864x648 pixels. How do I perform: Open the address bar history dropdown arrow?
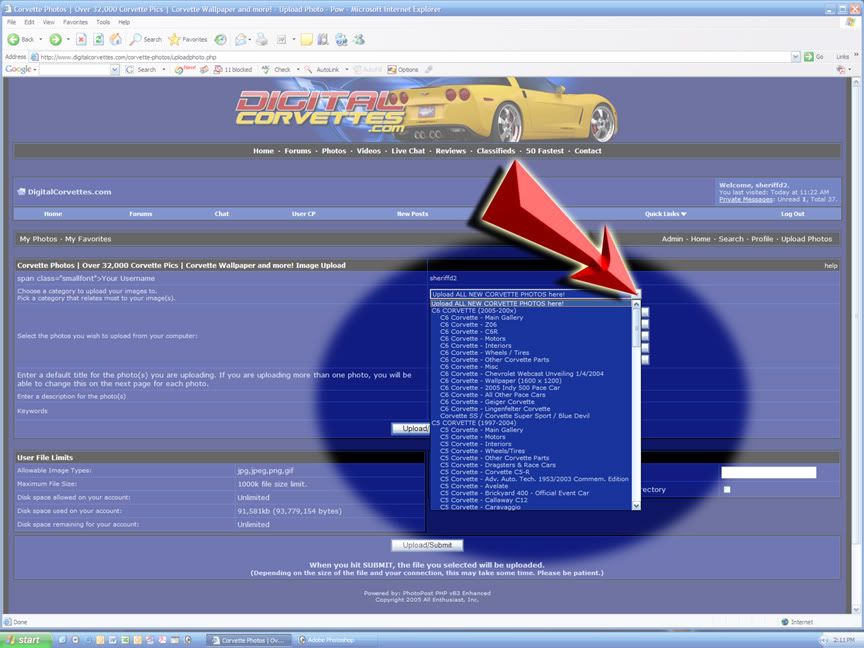pyautogui.click(x=796, y=57)
